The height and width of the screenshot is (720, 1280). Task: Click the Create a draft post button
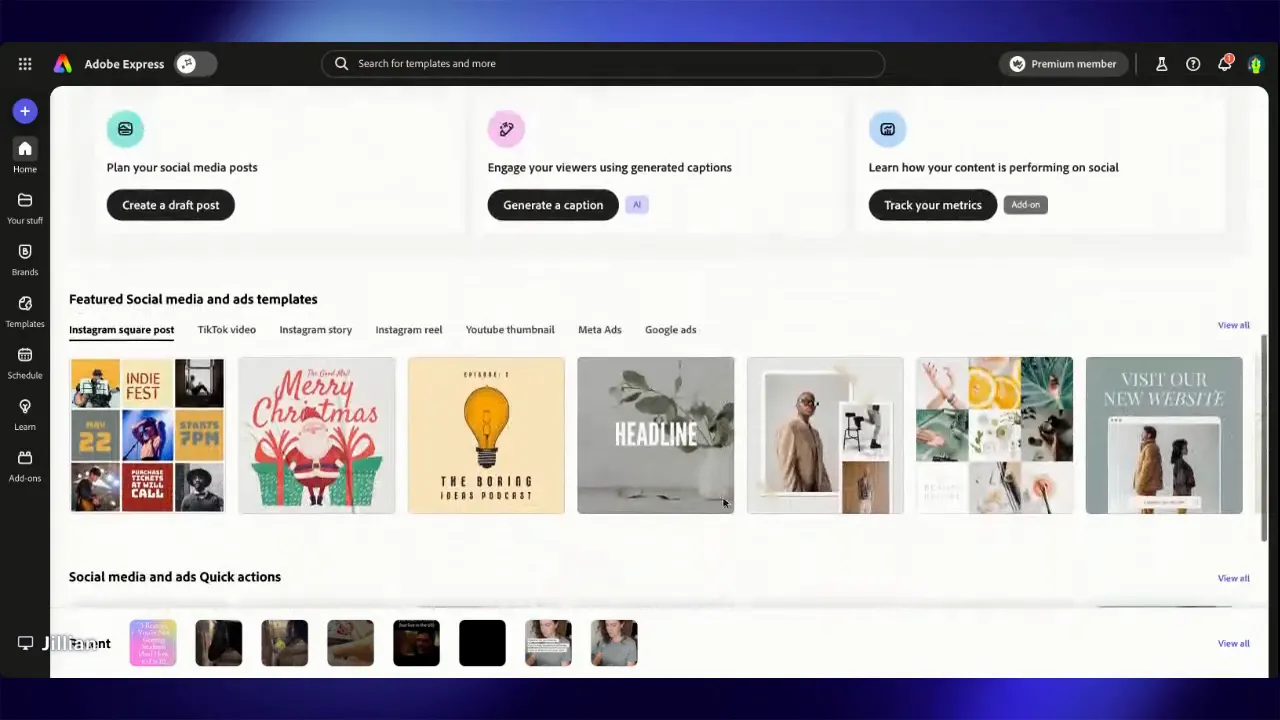170,205
